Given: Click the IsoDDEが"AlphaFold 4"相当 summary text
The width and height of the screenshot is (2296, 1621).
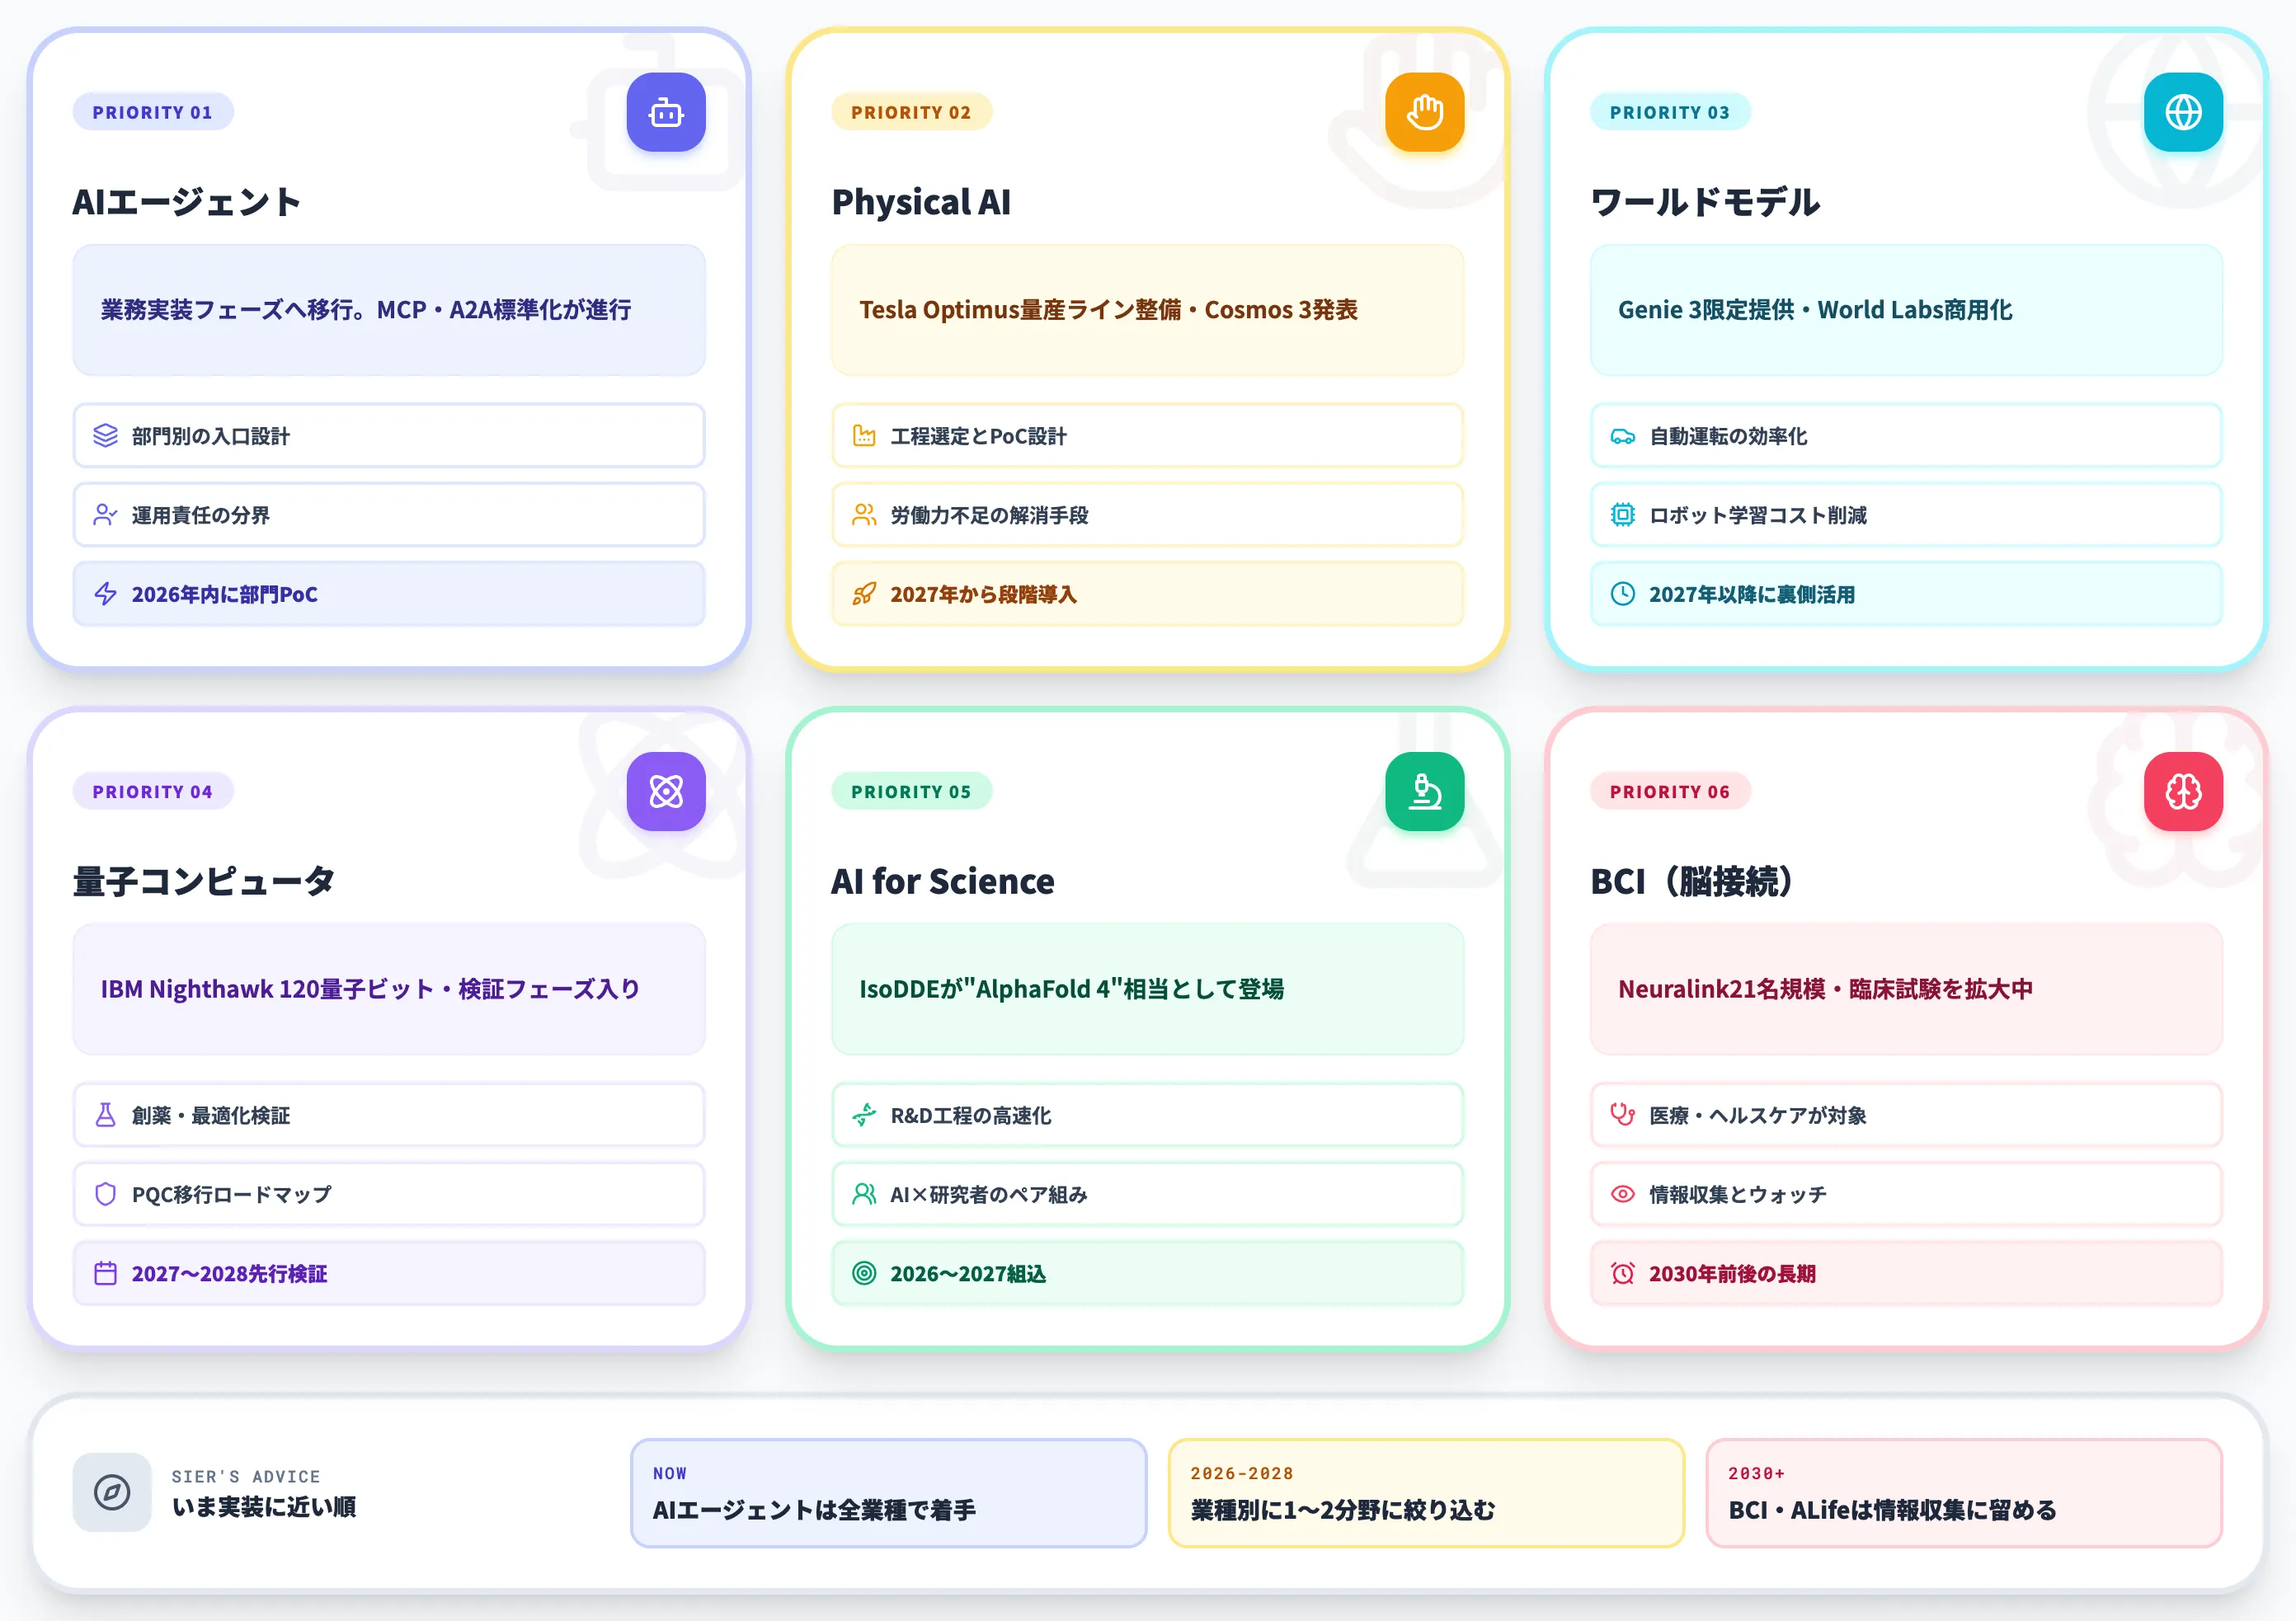Looking at the screenshot, I should [1072, 989].
